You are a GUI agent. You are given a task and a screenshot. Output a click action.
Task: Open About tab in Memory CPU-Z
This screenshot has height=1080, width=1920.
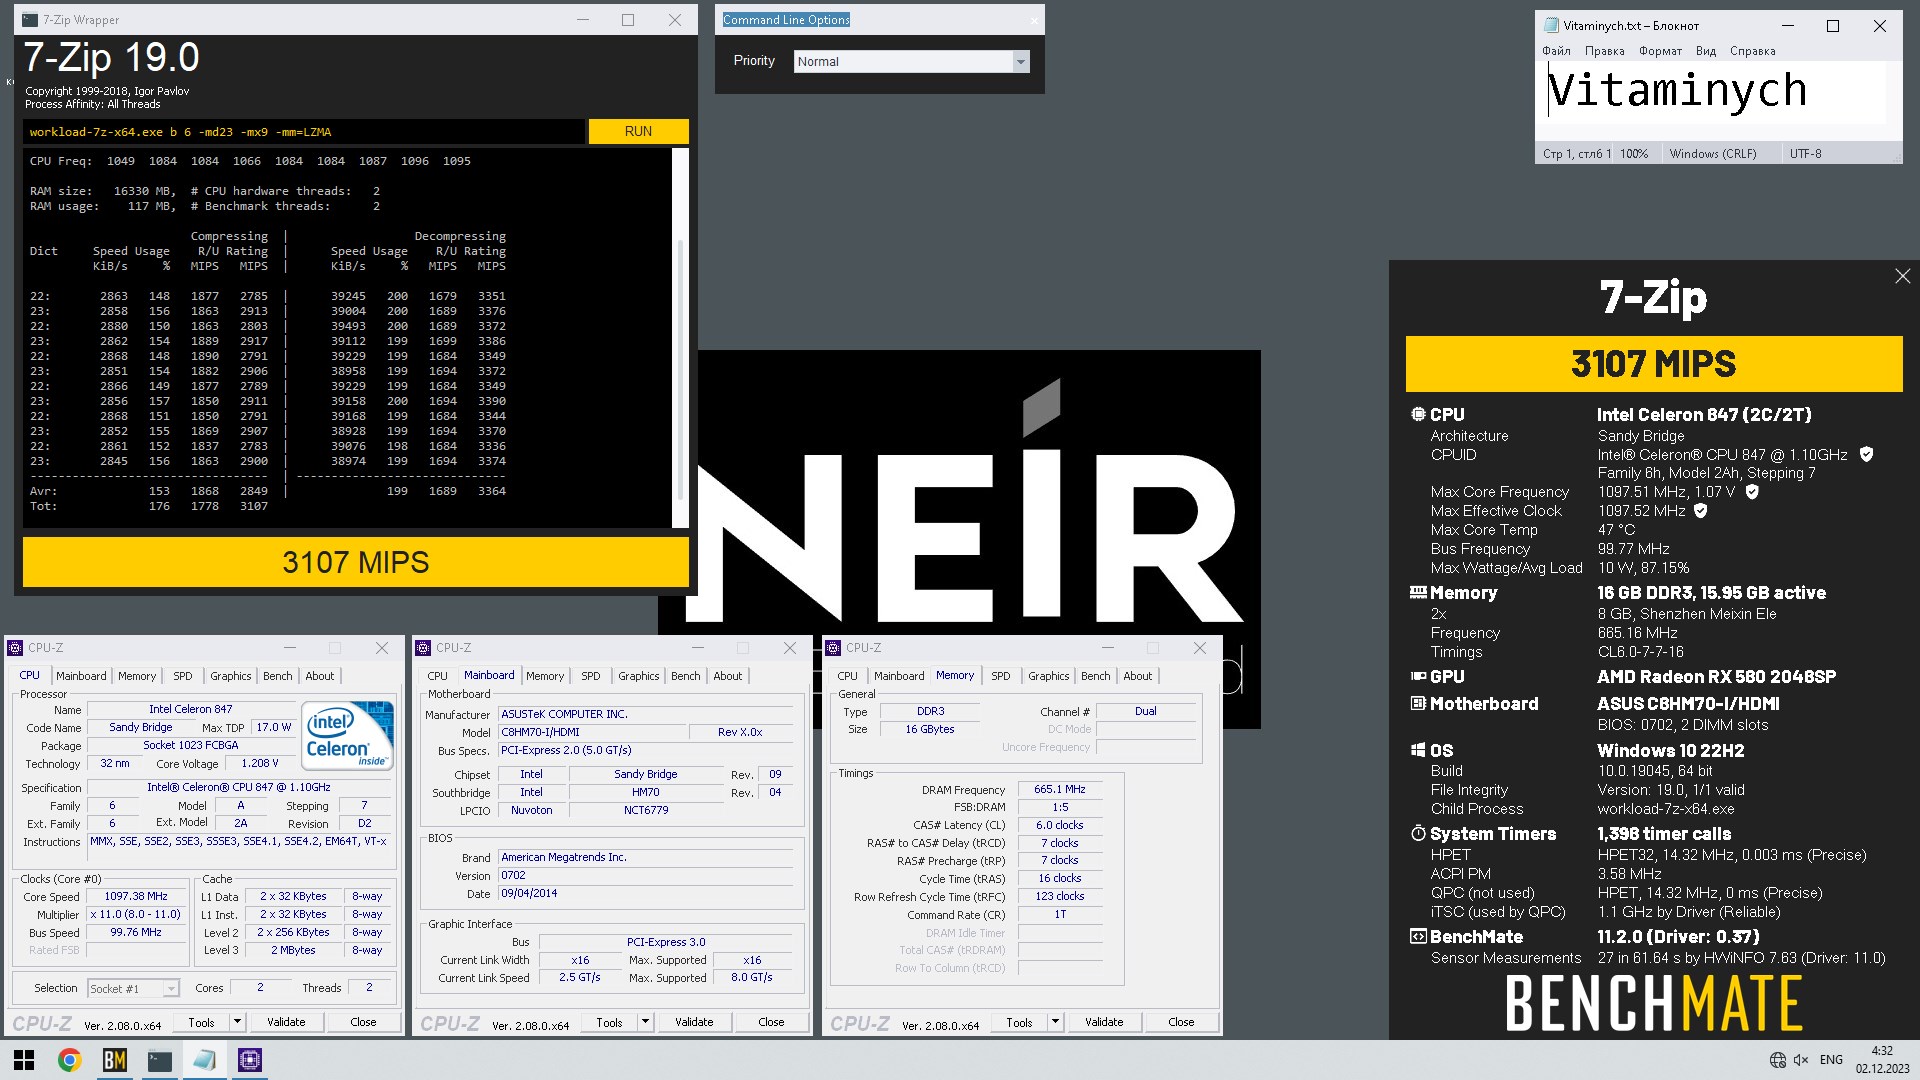[x=1138, y=676]
